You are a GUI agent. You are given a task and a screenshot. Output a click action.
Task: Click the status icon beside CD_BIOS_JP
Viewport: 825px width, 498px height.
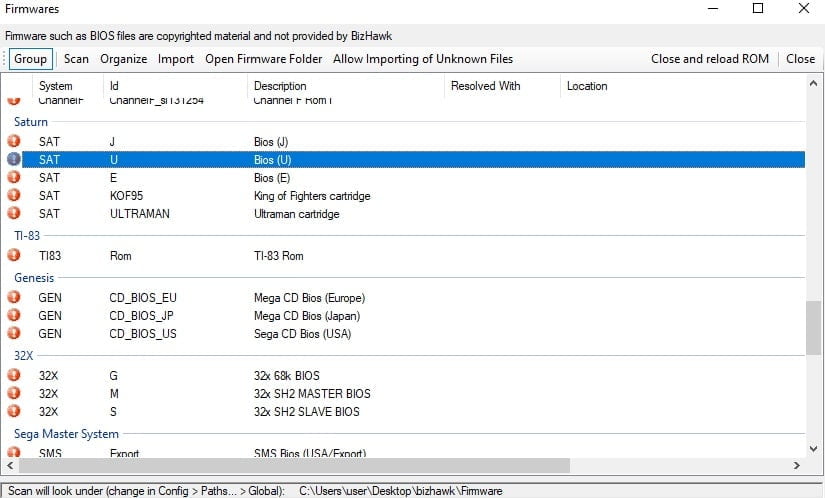[14, 315]
